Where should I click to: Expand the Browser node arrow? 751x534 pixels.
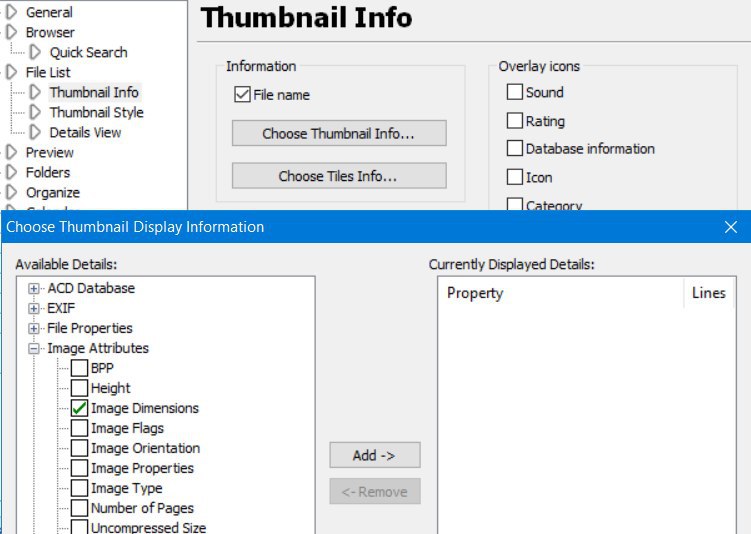click(11, 32)
